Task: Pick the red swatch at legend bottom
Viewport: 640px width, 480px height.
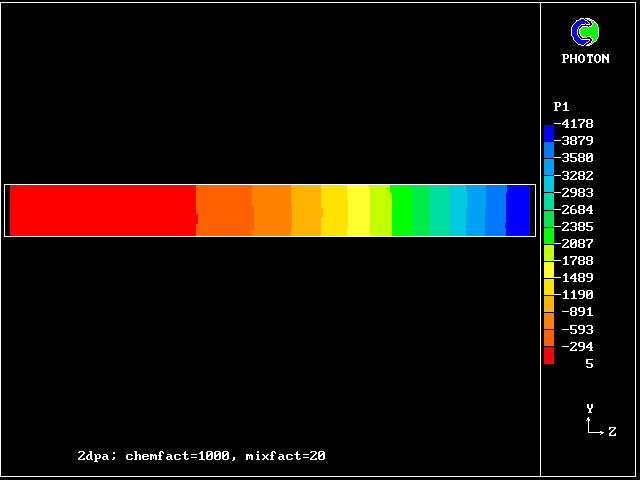Action: coord(549,355)
